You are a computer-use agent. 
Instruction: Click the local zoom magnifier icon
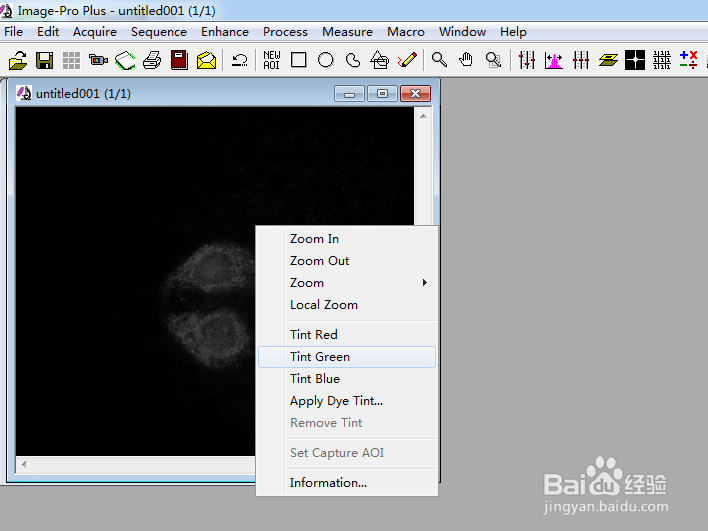493,60
